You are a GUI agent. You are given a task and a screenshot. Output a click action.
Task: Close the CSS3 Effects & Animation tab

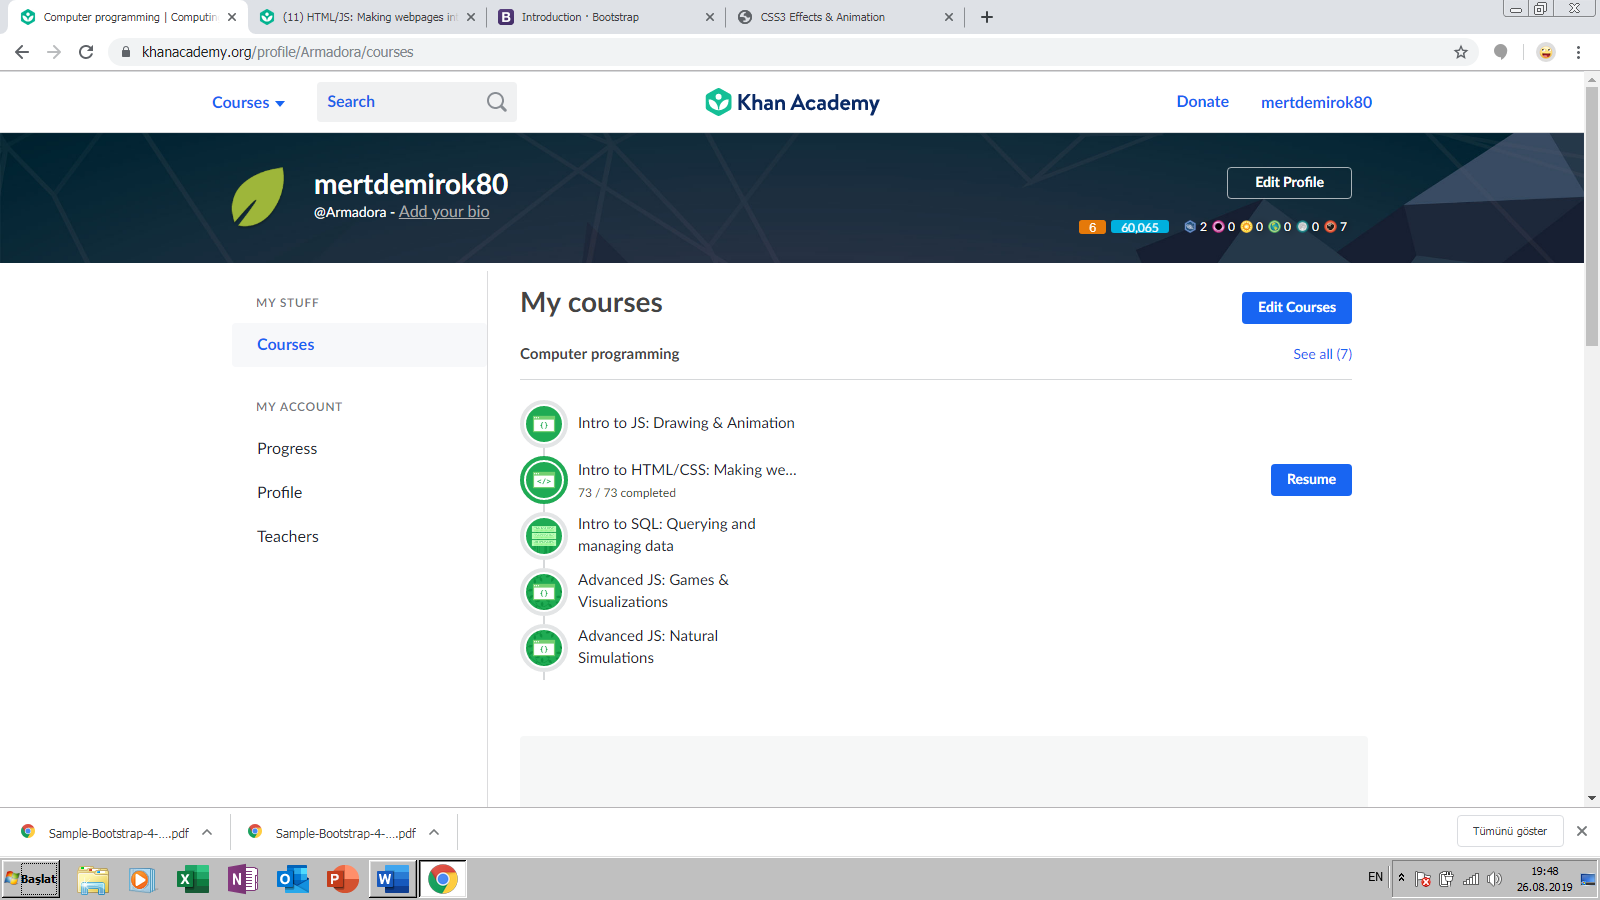(949, 17)
